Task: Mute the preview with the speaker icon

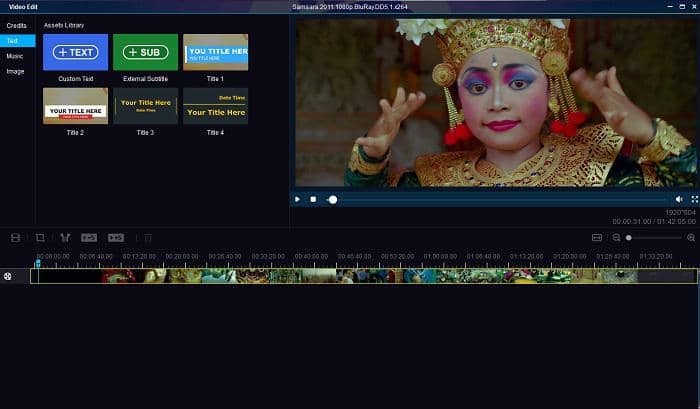Action: (679, 199)
